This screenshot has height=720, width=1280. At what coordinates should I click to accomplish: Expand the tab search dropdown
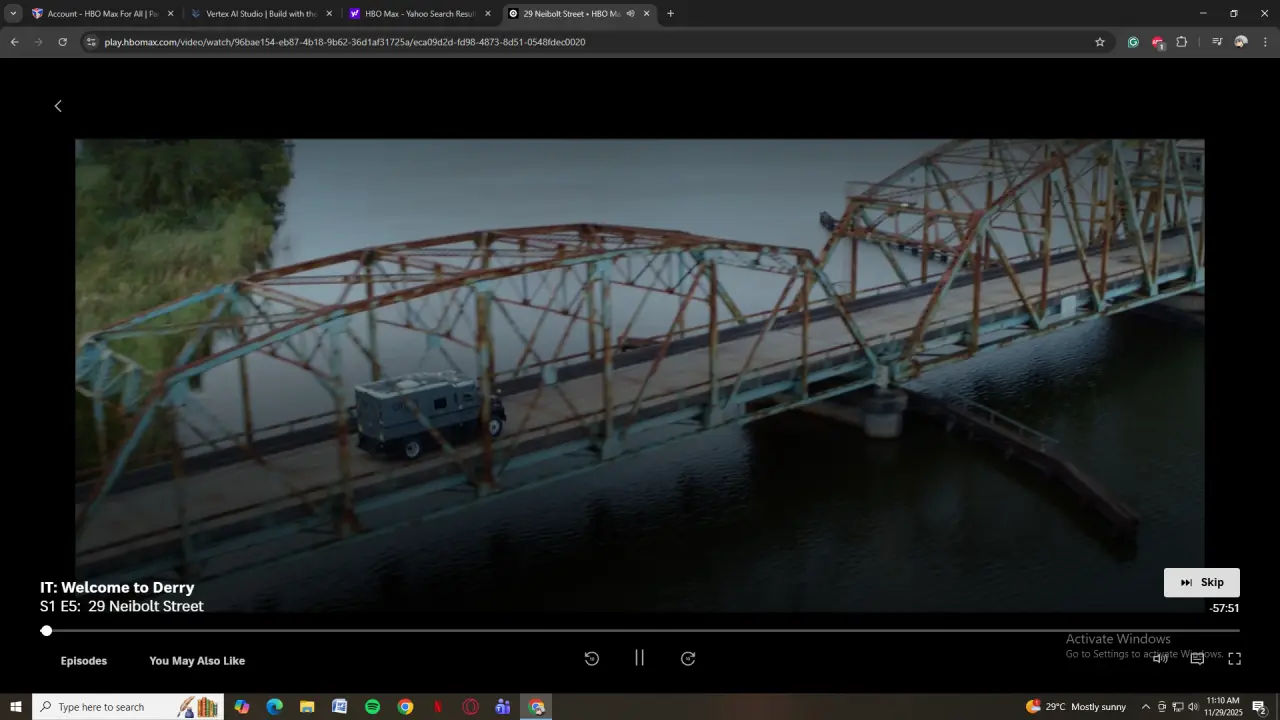click(x=13, y=14)
